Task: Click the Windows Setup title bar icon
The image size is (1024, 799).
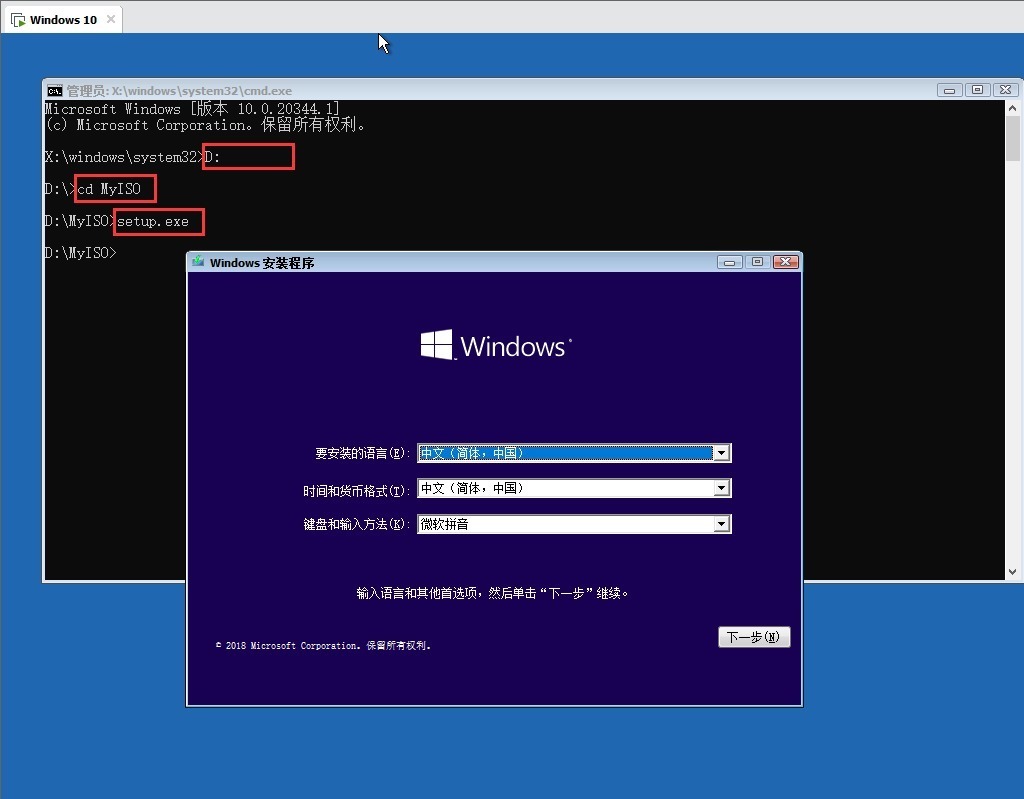Action: click(198, 262)
